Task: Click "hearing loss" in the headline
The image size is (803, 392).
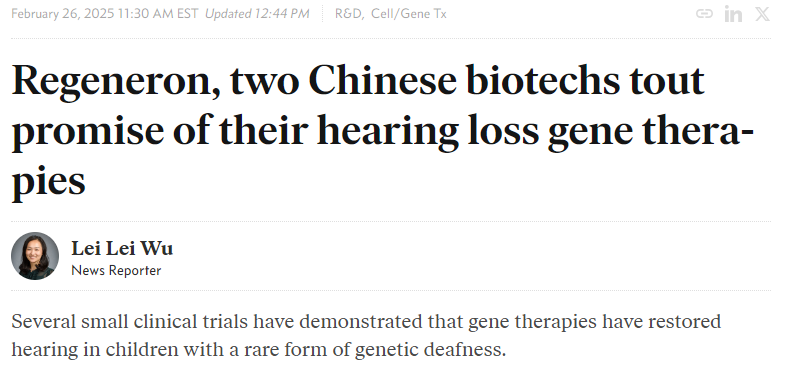Action: coord(428,132)
